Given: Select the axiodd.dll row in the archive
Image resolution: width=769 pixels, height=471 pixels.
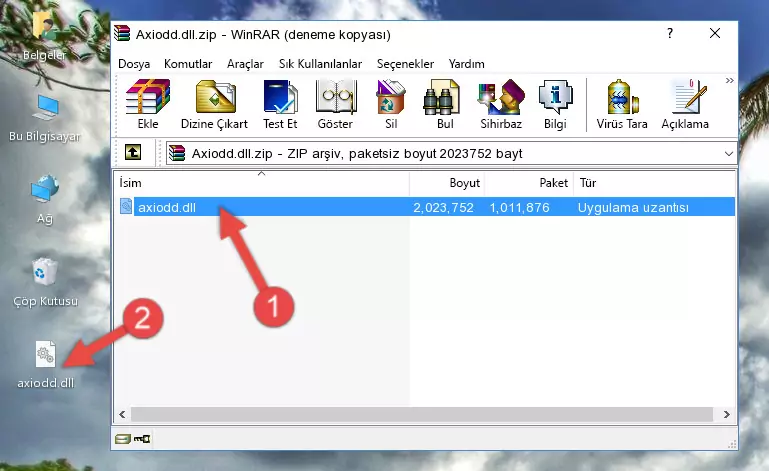Looking at the screenshot, I should point(426,207).
